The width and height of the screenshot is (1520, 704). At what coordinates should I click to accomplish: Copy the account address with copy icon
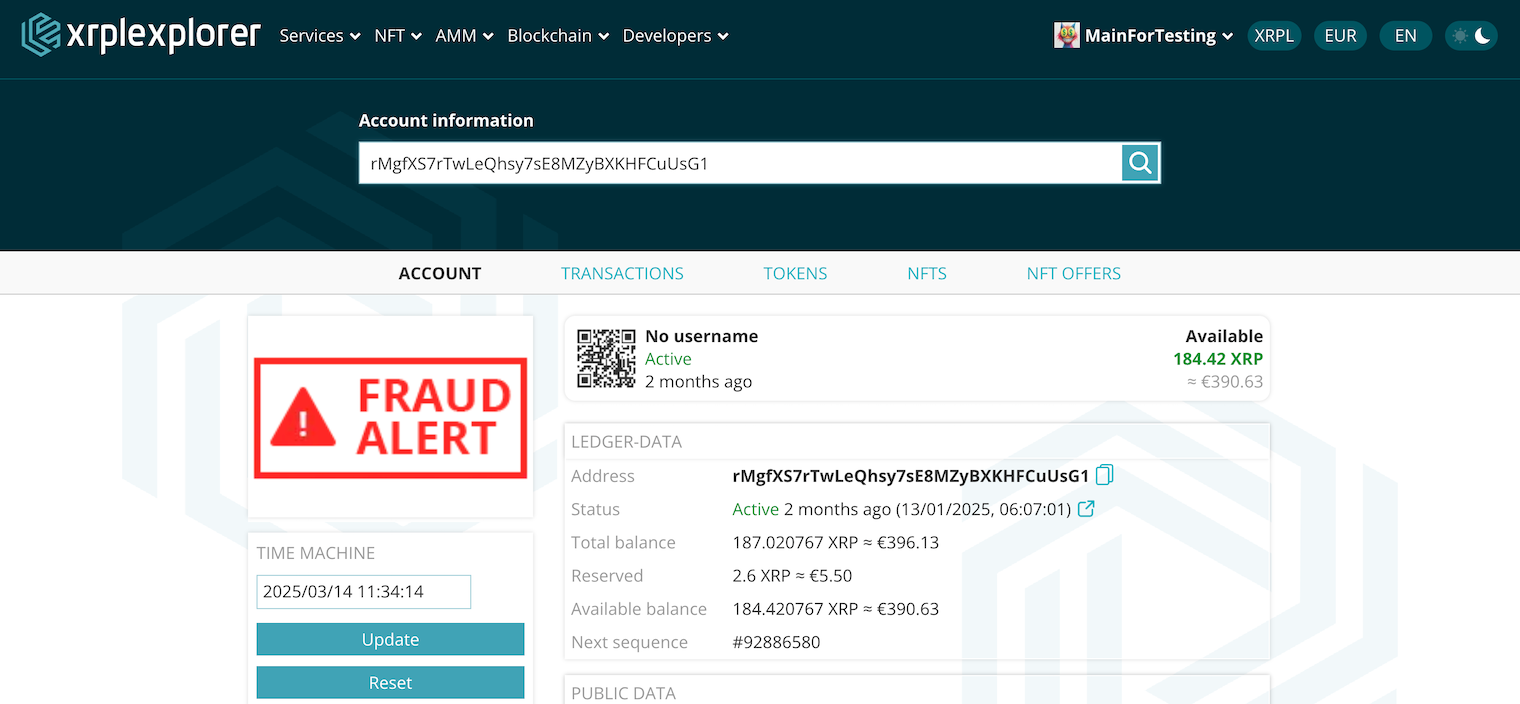[x=1105, y=475]
